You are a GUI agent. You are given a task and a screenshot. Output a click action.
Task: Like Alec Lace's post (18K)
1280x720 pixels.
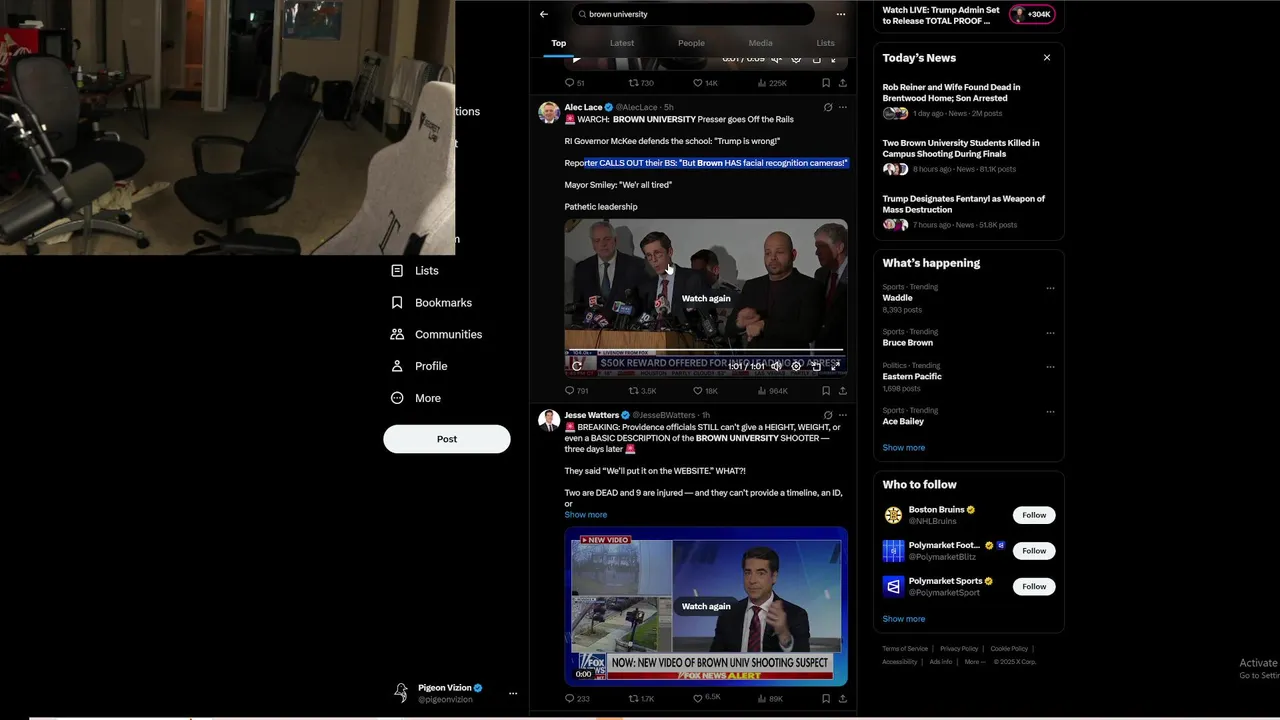pos(705,391)
